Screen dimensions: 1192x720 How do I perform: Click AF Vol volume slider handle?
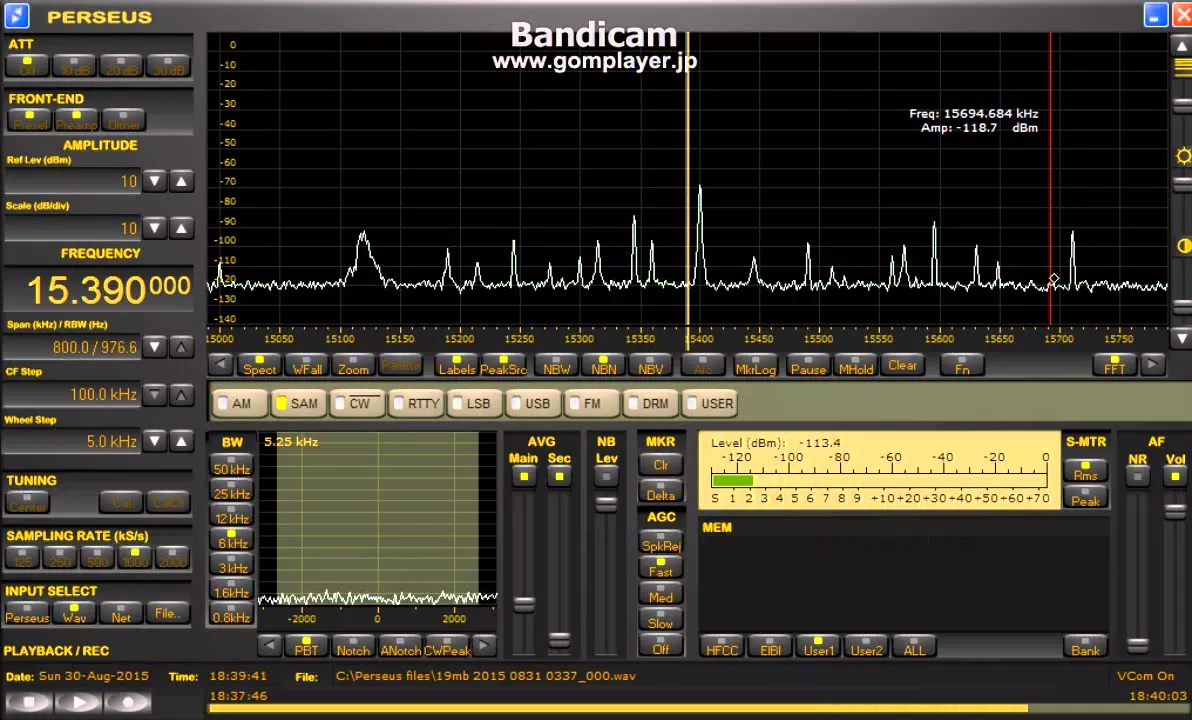click(x=1175, y=512)
